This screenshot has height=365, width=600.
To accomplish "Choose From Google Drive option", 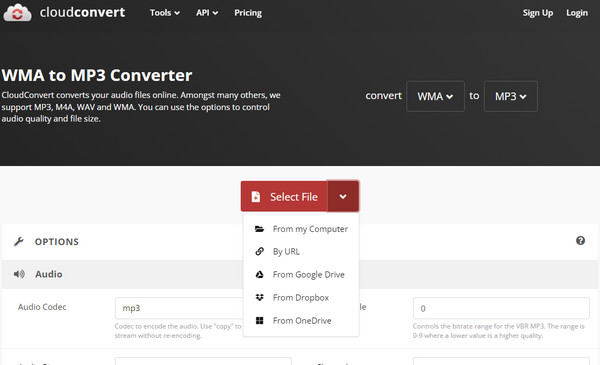I will [x=301, y=274].
